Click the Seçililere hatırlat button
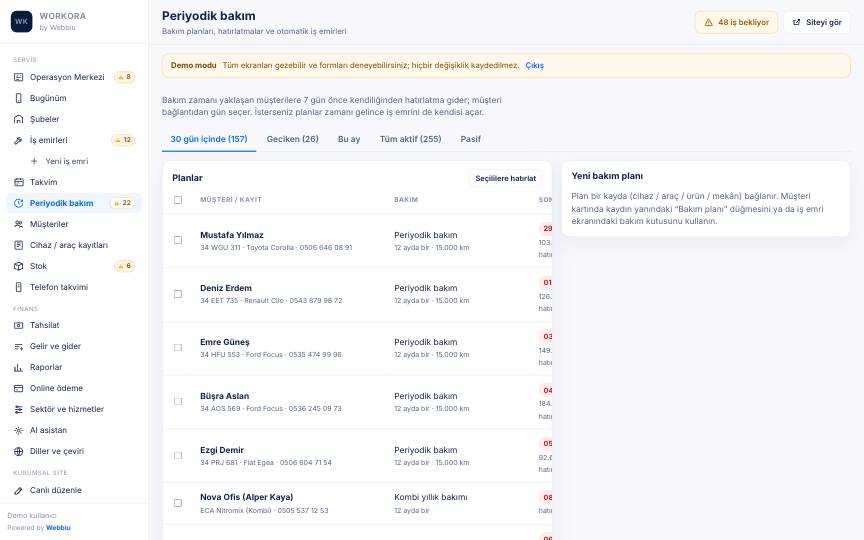Viewport: 864px width, 540px height. click(505, 178)
